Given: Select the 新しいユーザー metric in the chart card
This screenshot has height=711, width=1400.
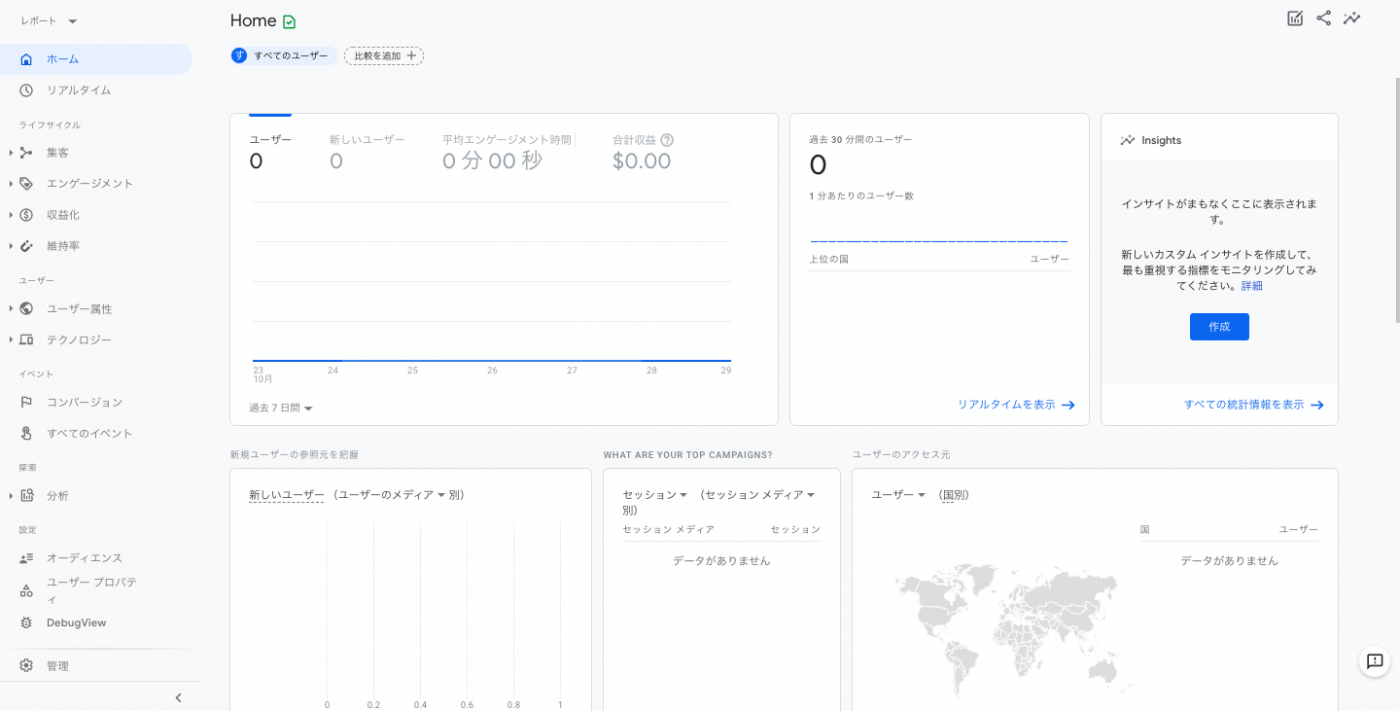Looking at the screenshot, I should click(366, 140).
